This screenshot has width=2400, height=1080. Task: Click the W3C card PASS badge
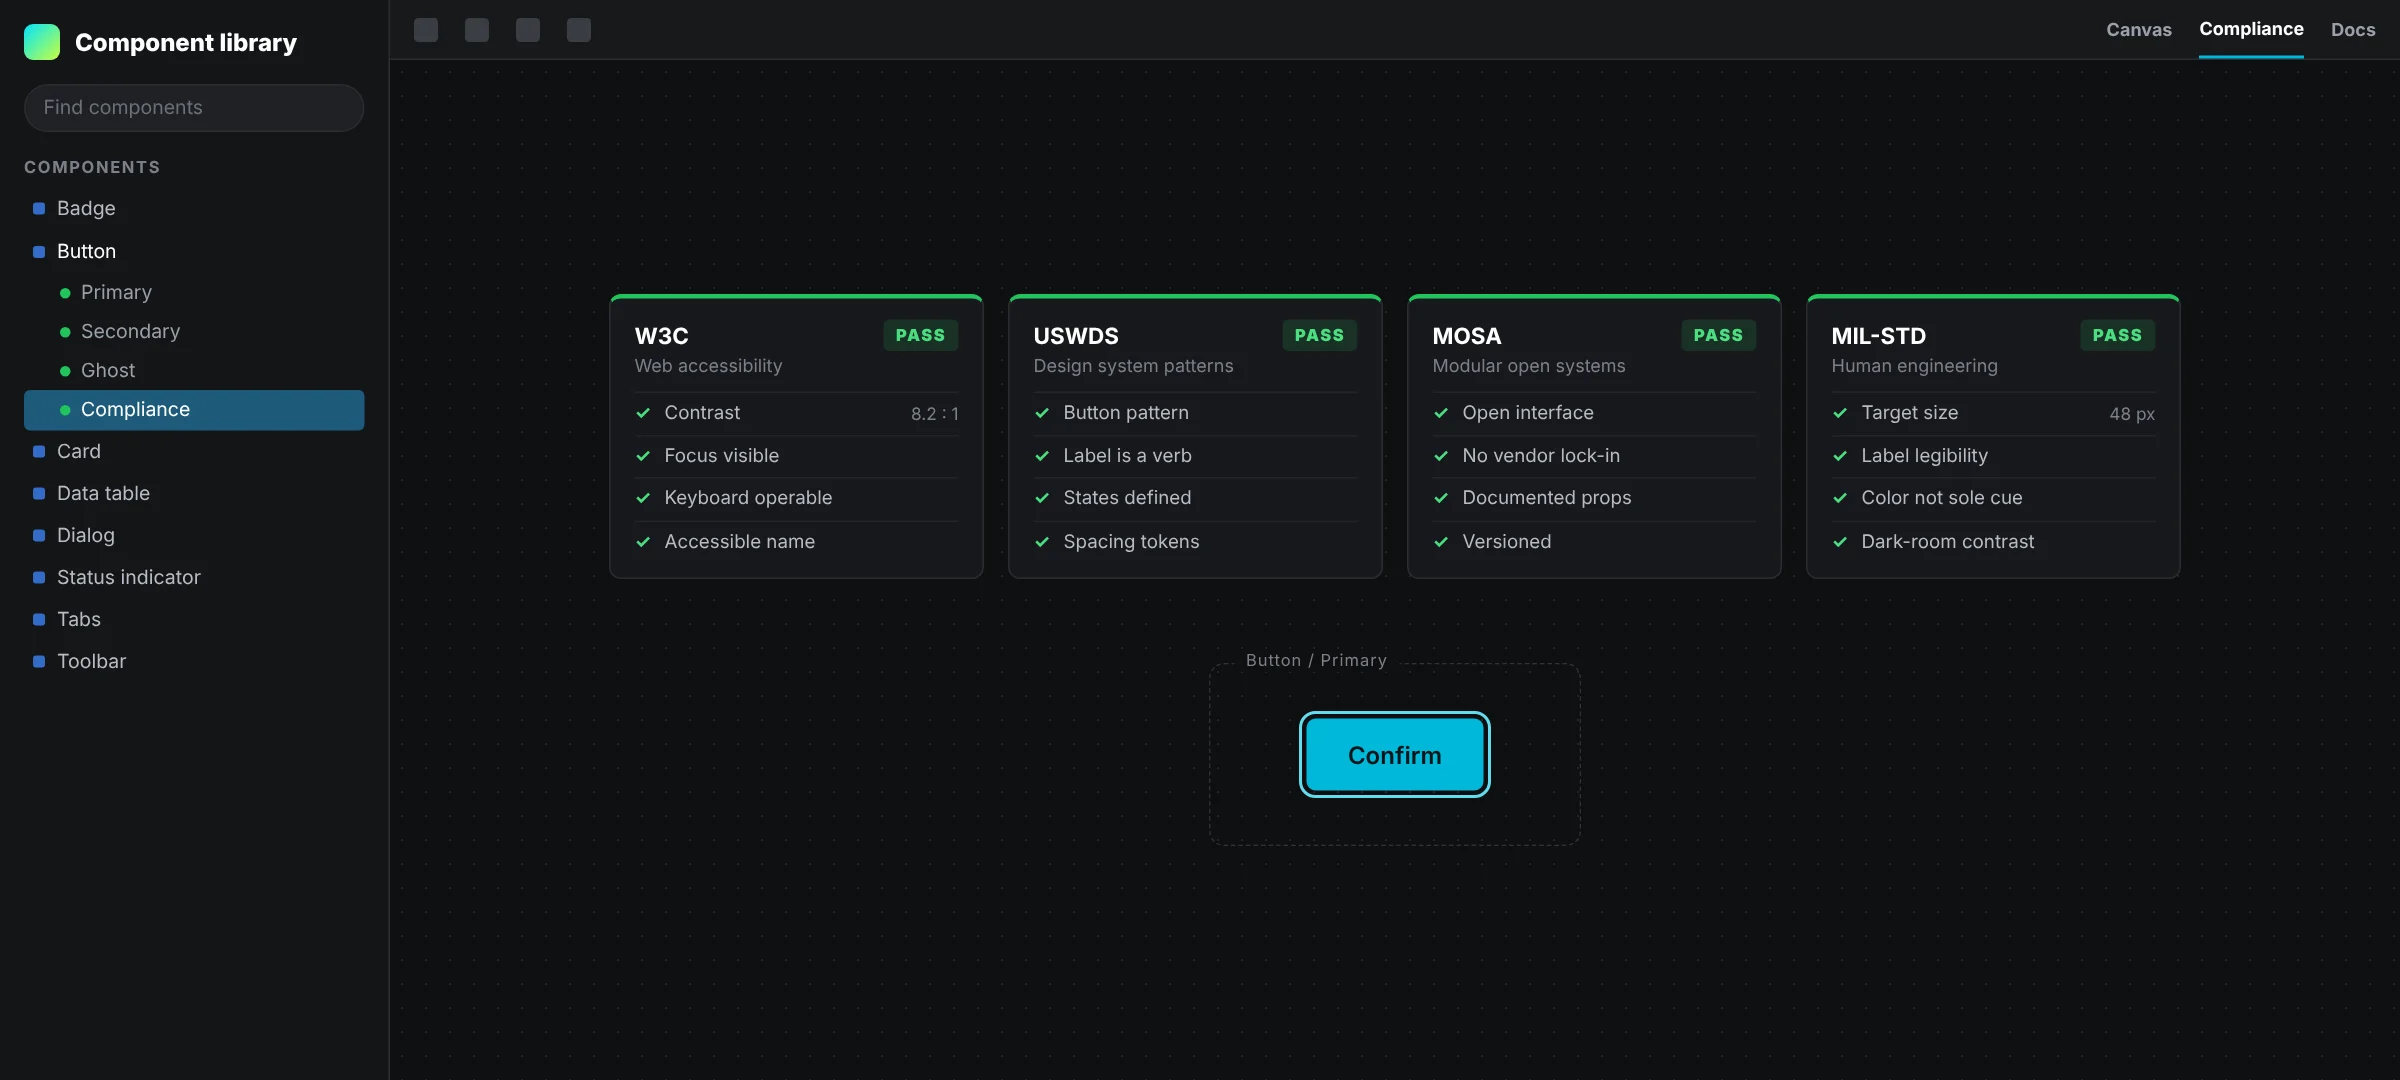pos(920,335)
